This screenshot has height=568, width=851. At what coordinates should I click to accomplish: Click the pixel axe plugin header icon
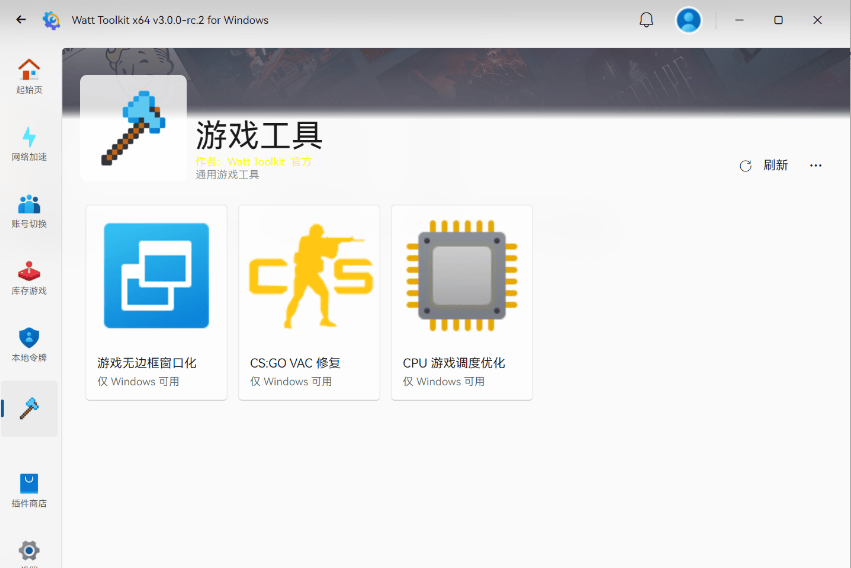(133, 128)
